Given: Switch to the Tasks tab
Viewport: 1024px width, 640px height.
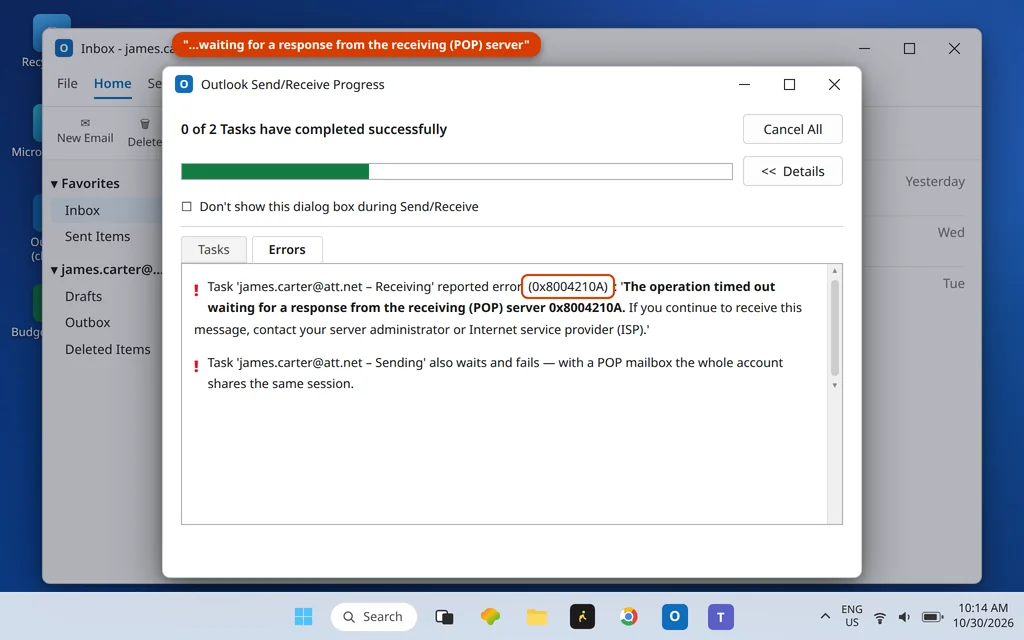Looking at the screenshot, I should coord(214,249).
